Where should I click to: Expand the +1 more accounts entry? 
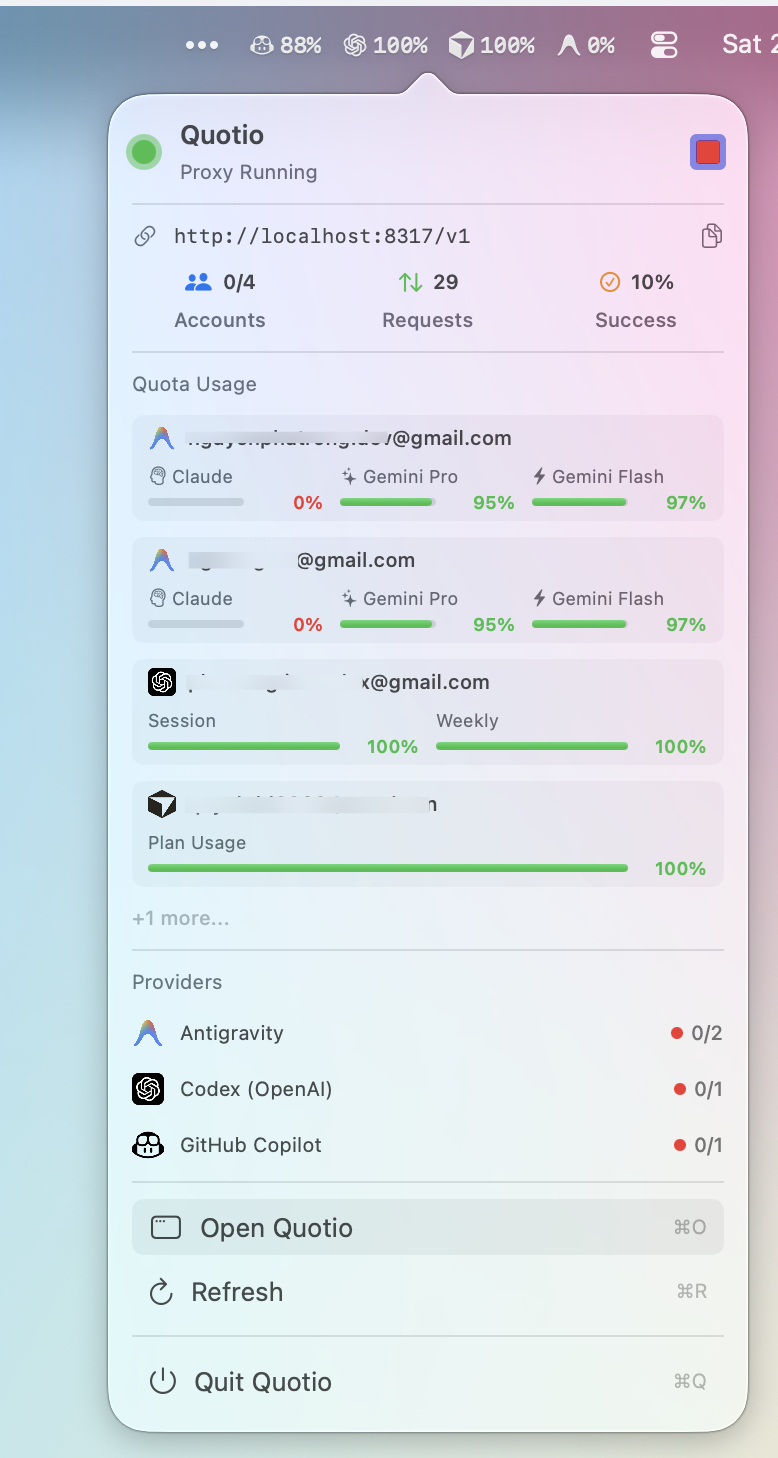[x=181, y=917]
